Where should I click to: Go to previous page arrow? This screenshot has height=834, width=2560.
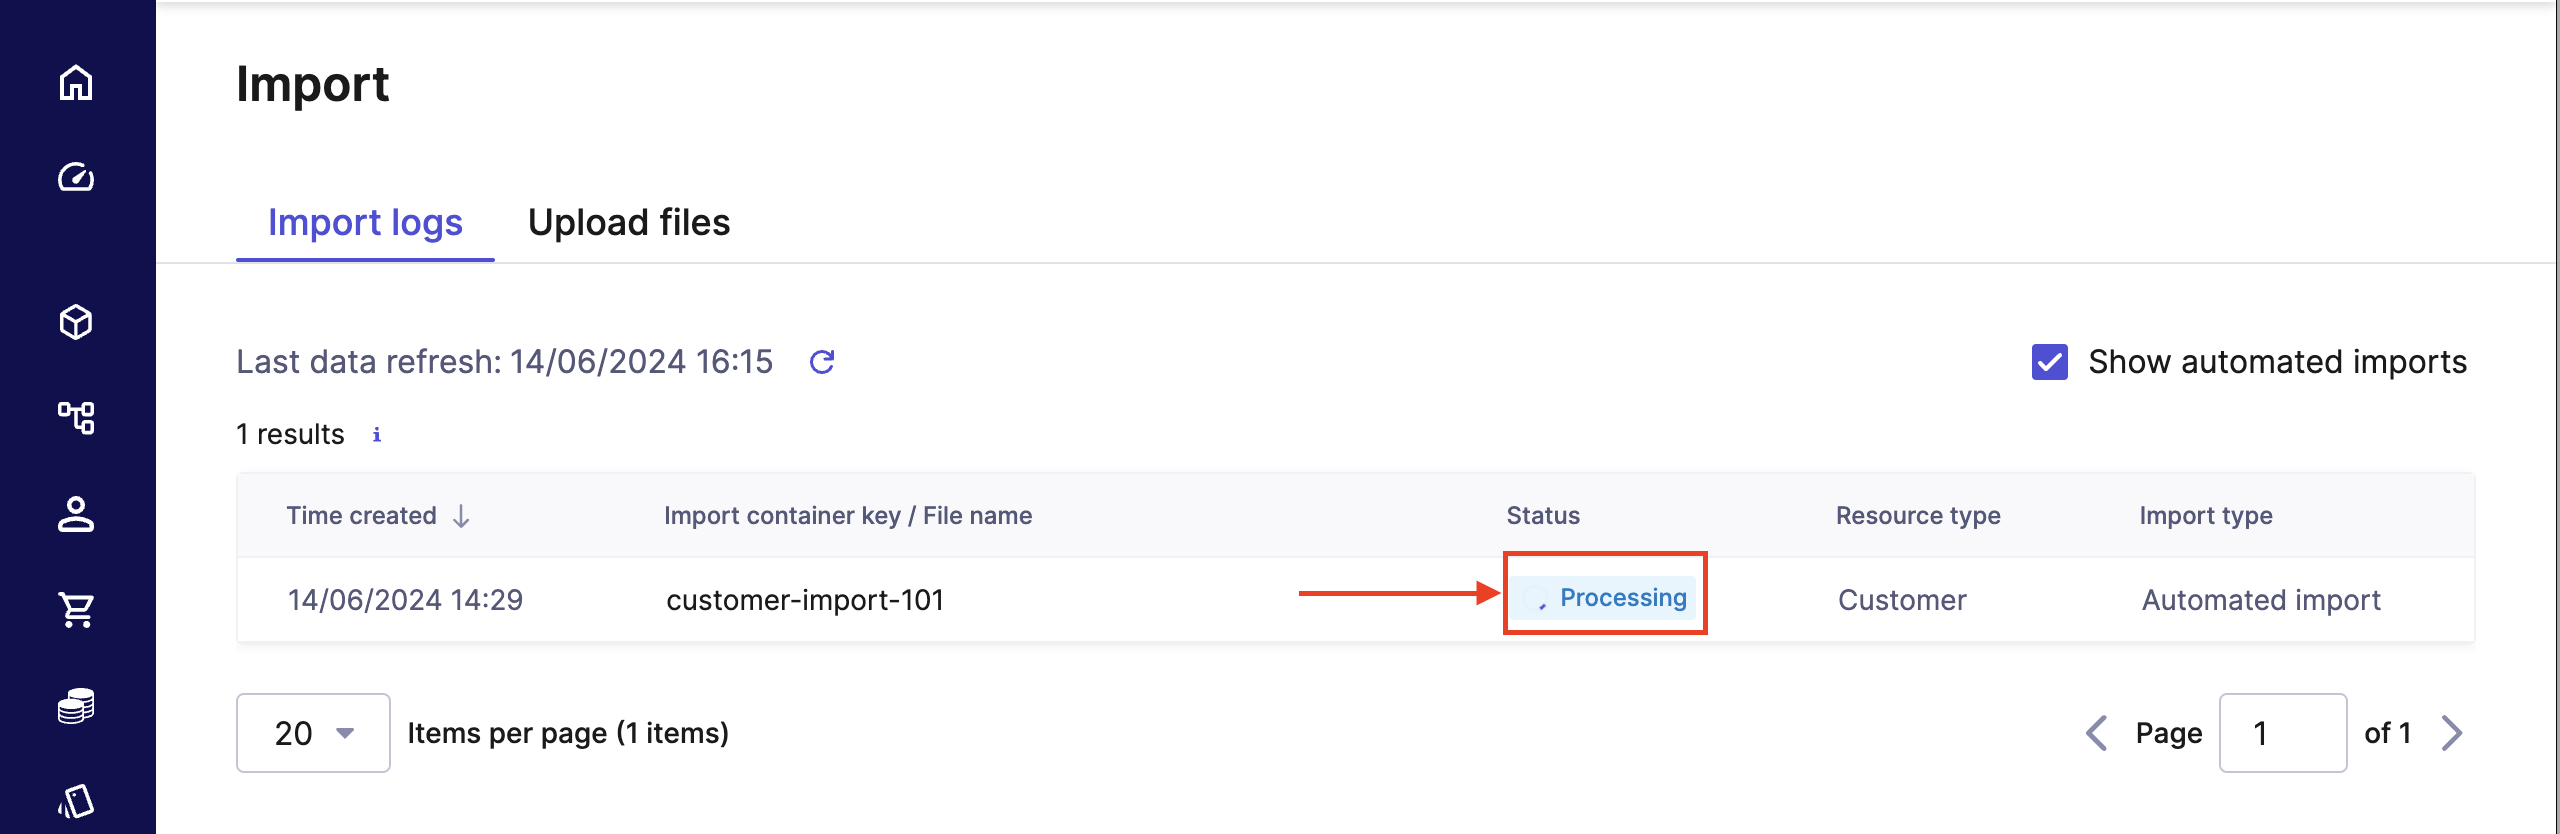[2097, 733]
